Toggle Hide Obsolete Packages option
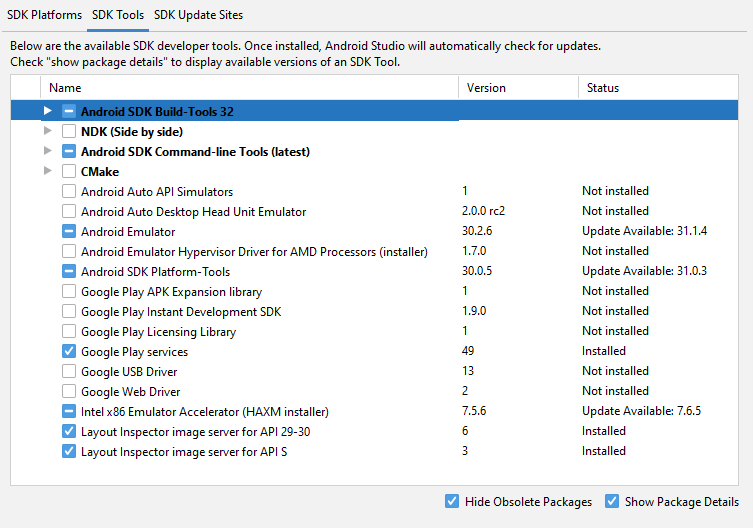The image size is (753, 528). (x=452, y=502)
